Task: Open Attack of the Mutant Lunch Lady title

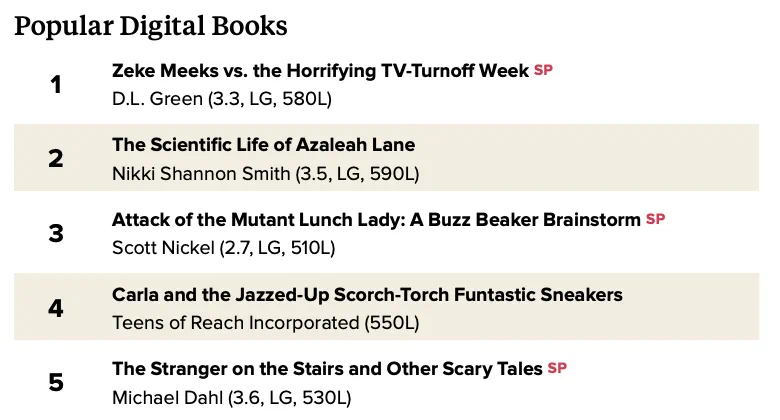Action: click(x=376, y=219)
